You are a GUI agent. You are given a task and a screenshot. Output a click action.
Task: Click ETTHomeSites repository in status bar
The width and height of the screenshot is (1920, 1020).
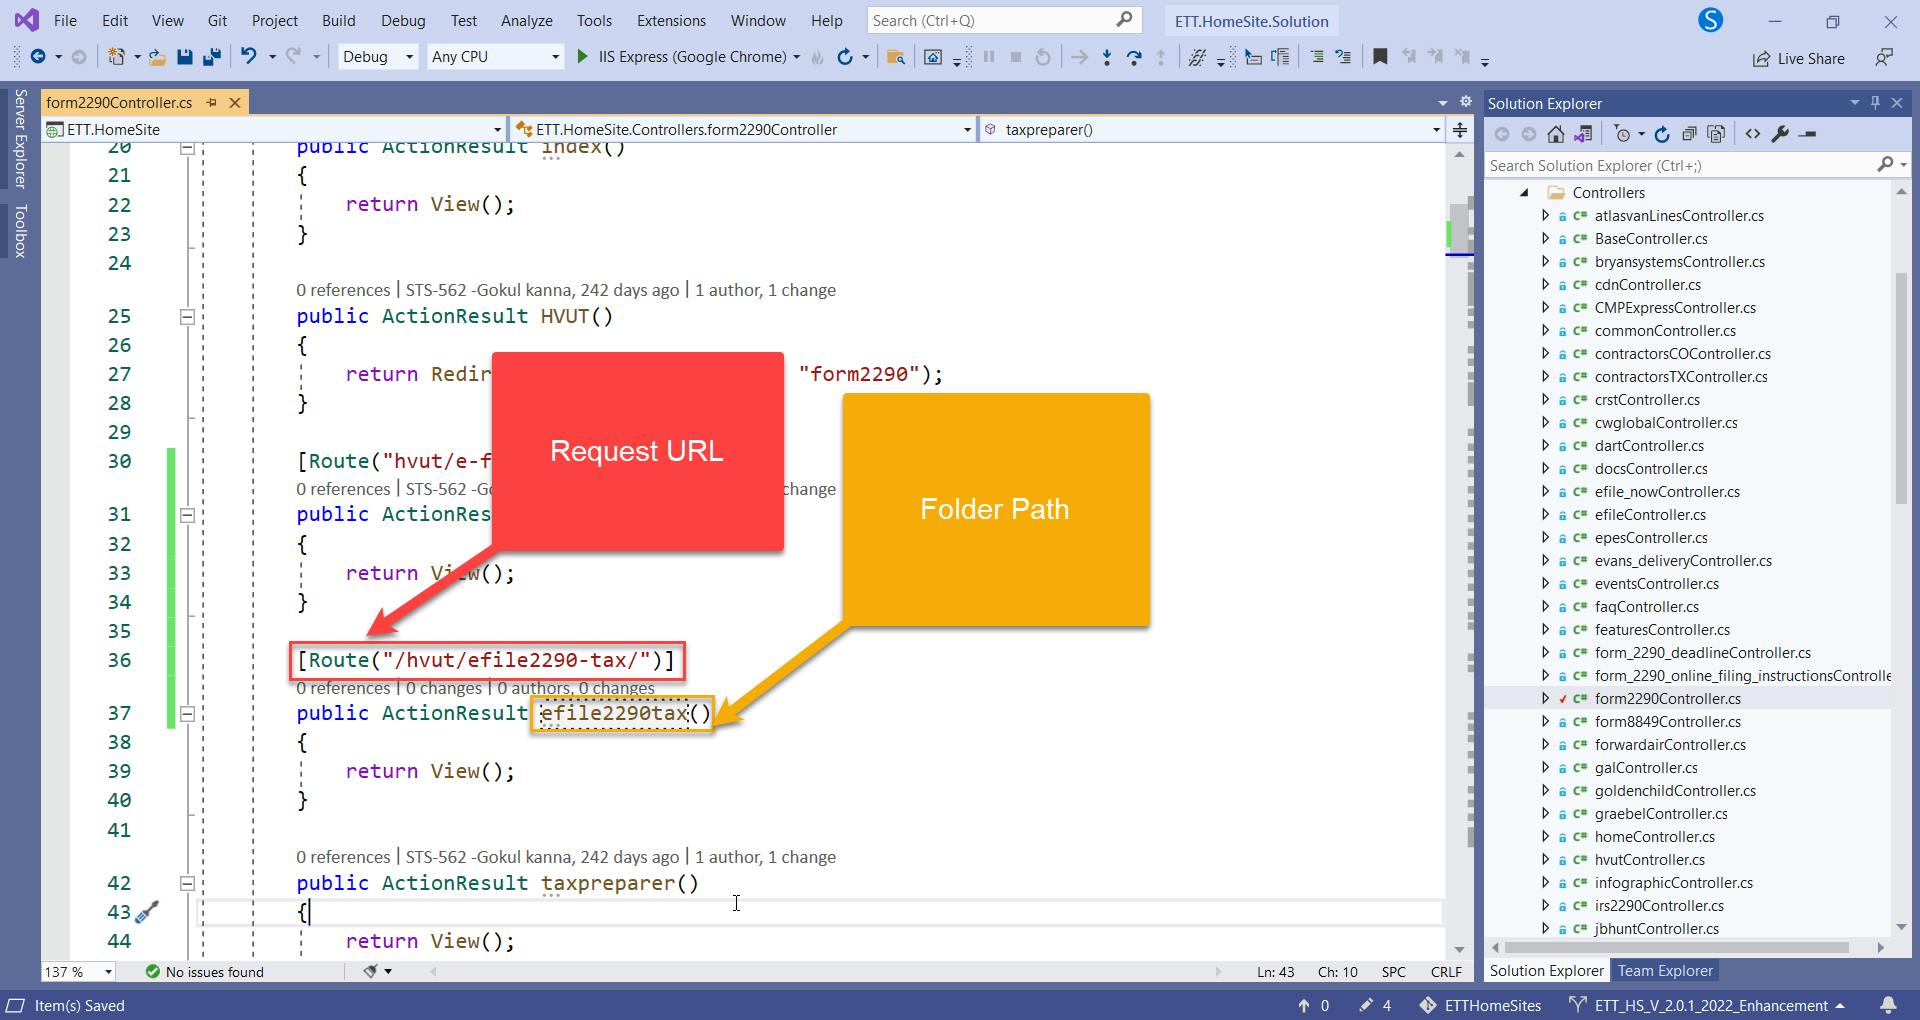[x=1480, y=1005]
